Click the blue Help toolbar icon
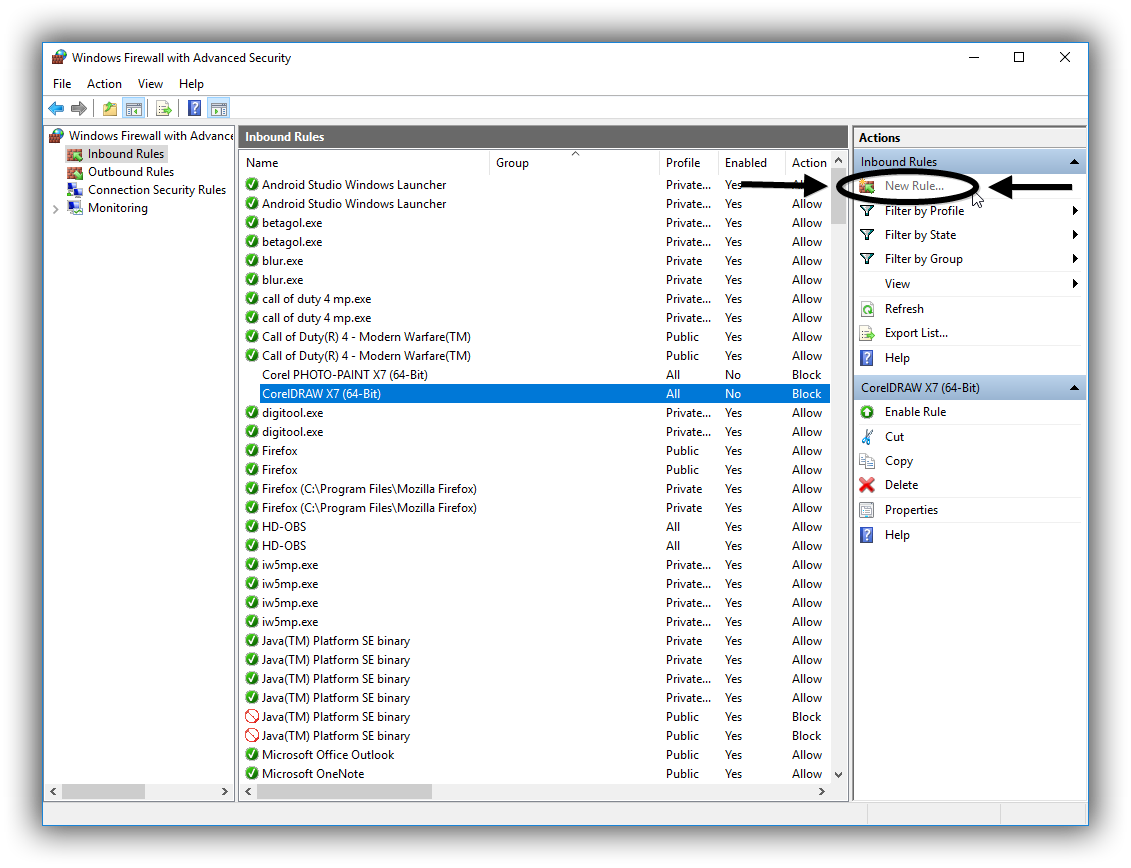Viewport: 1131px width, 868px height. click(195, 109)
